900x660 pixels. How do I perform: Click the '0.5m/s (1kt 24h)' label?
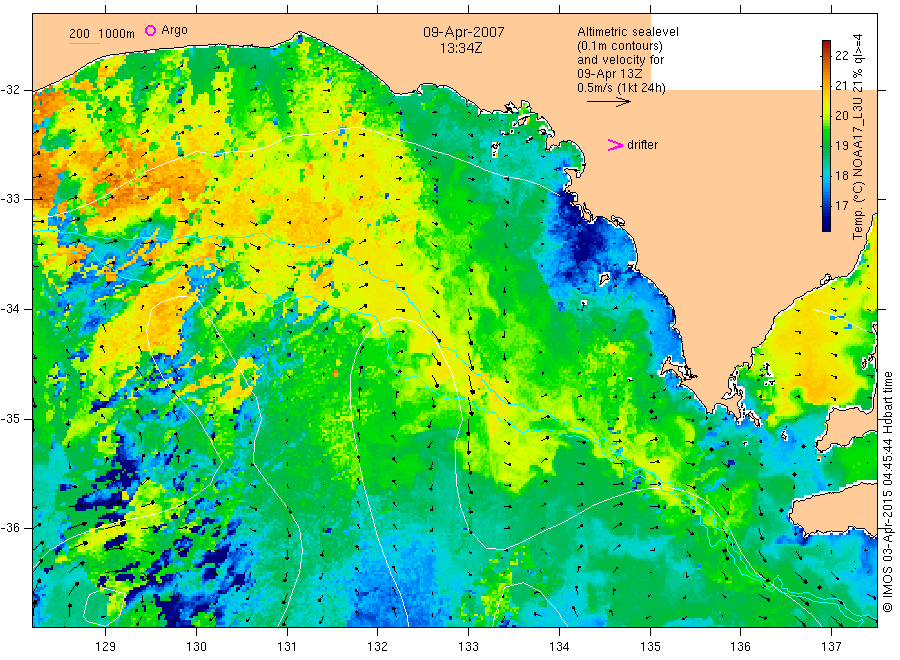pos(621,88)
